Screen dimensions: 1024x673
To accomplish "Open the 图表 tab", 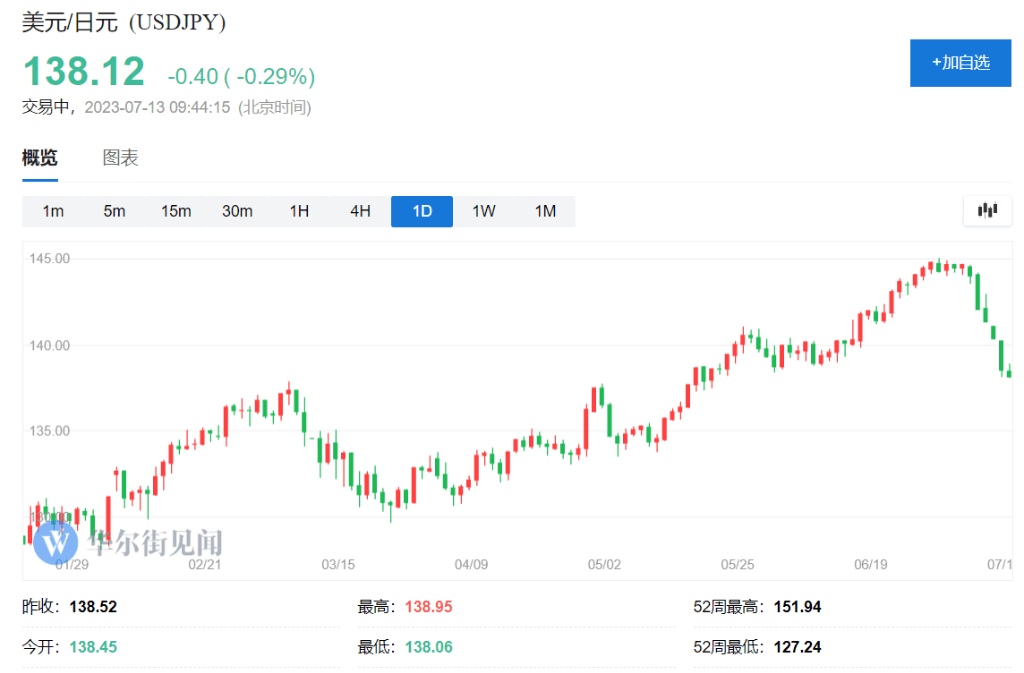I will (120, 158).
